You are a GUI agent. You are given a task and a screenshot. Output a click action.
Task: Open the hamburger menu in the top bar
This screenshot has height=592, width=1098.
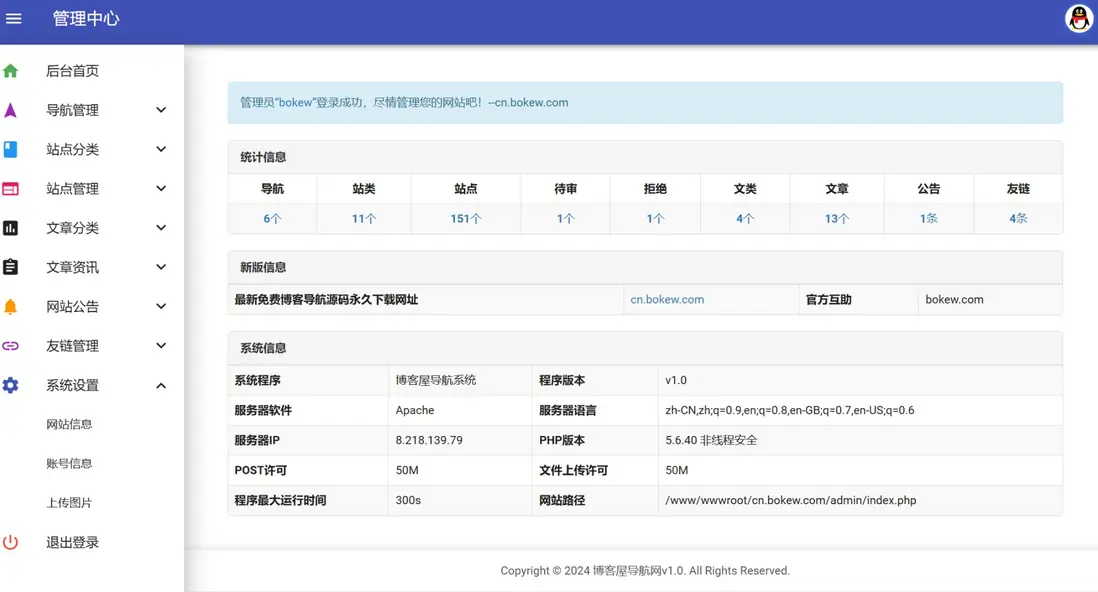coord(14,17)
